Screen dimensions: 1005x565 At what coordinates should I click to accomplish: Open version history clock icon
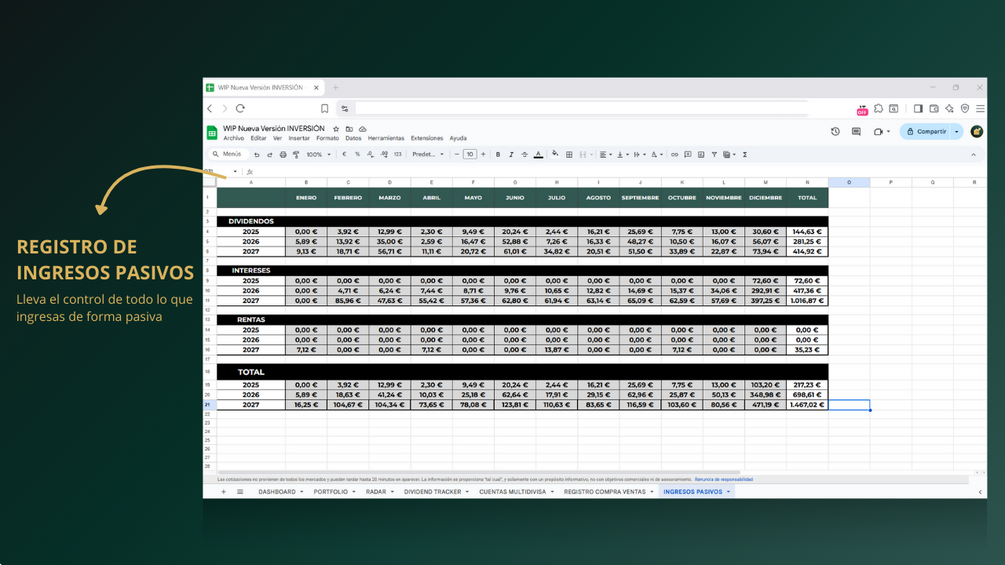coord(835,131)
